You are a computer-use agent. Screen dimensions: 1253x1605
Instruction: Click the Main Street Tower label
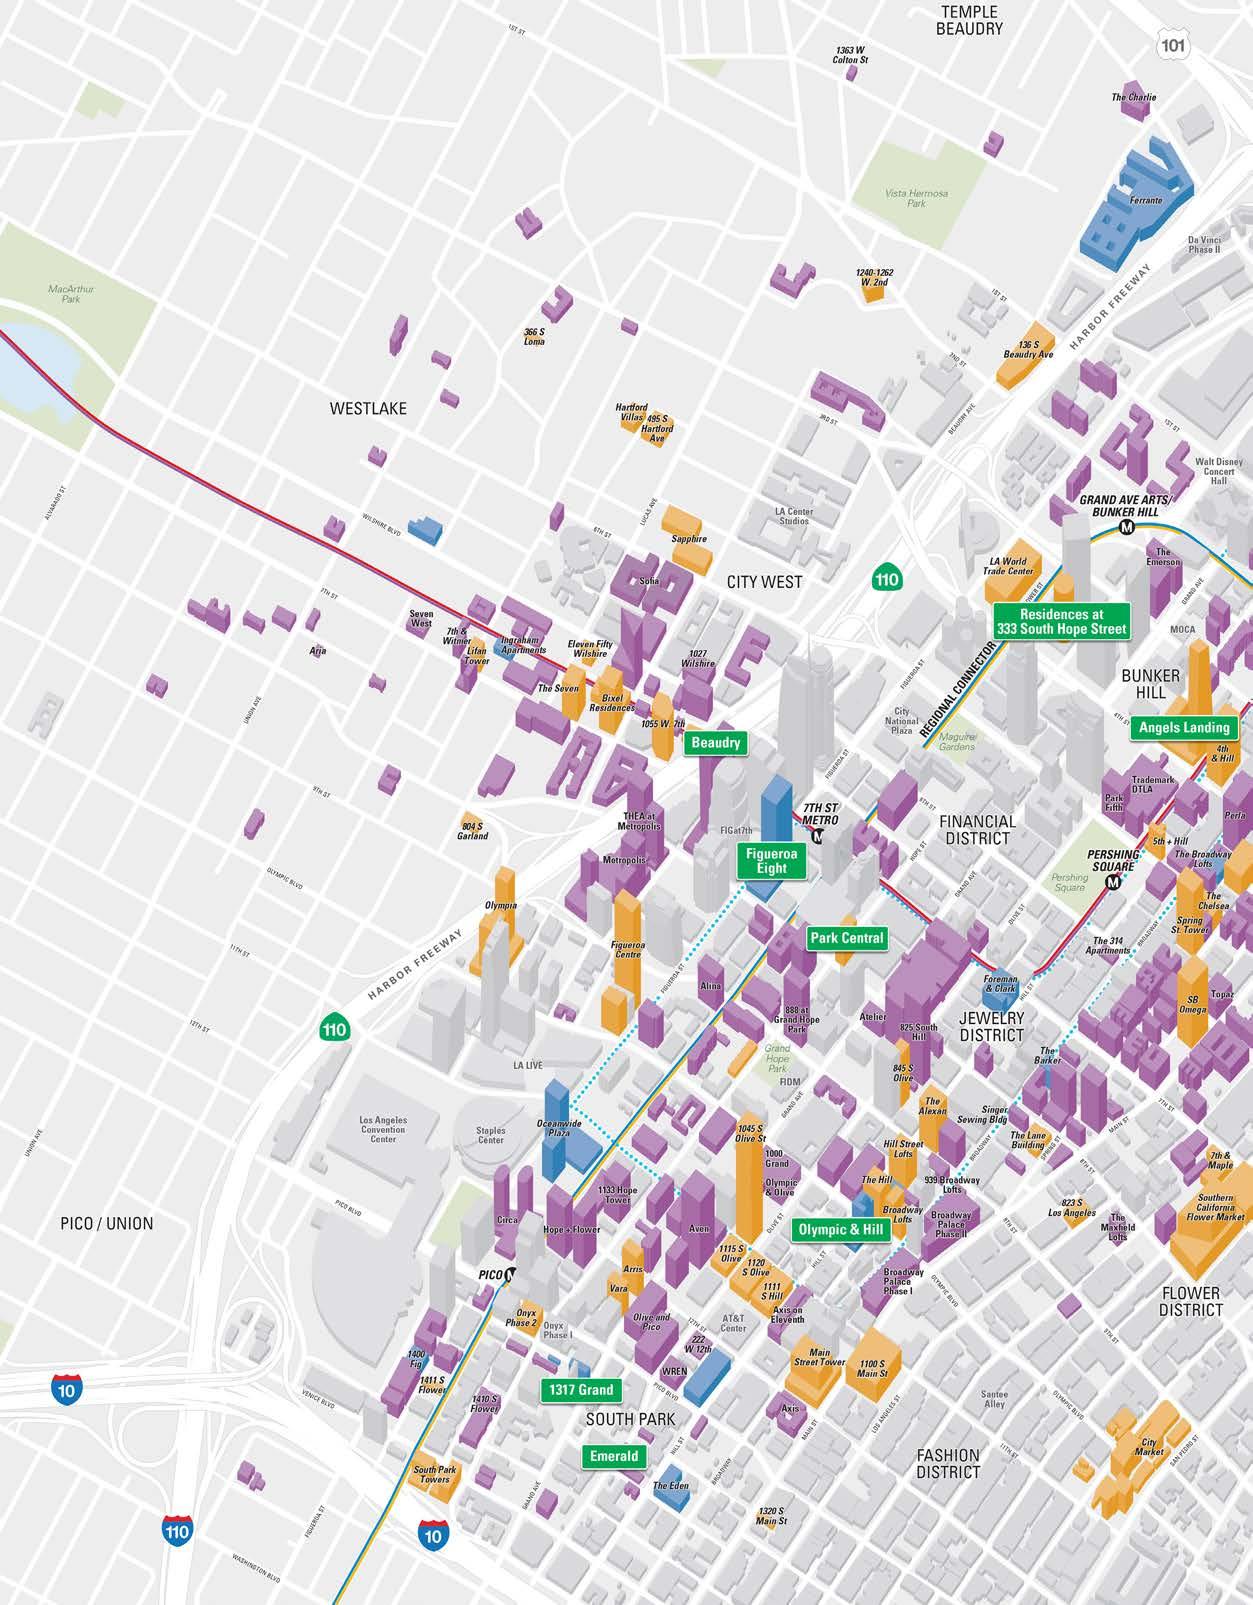(819, 1357)
